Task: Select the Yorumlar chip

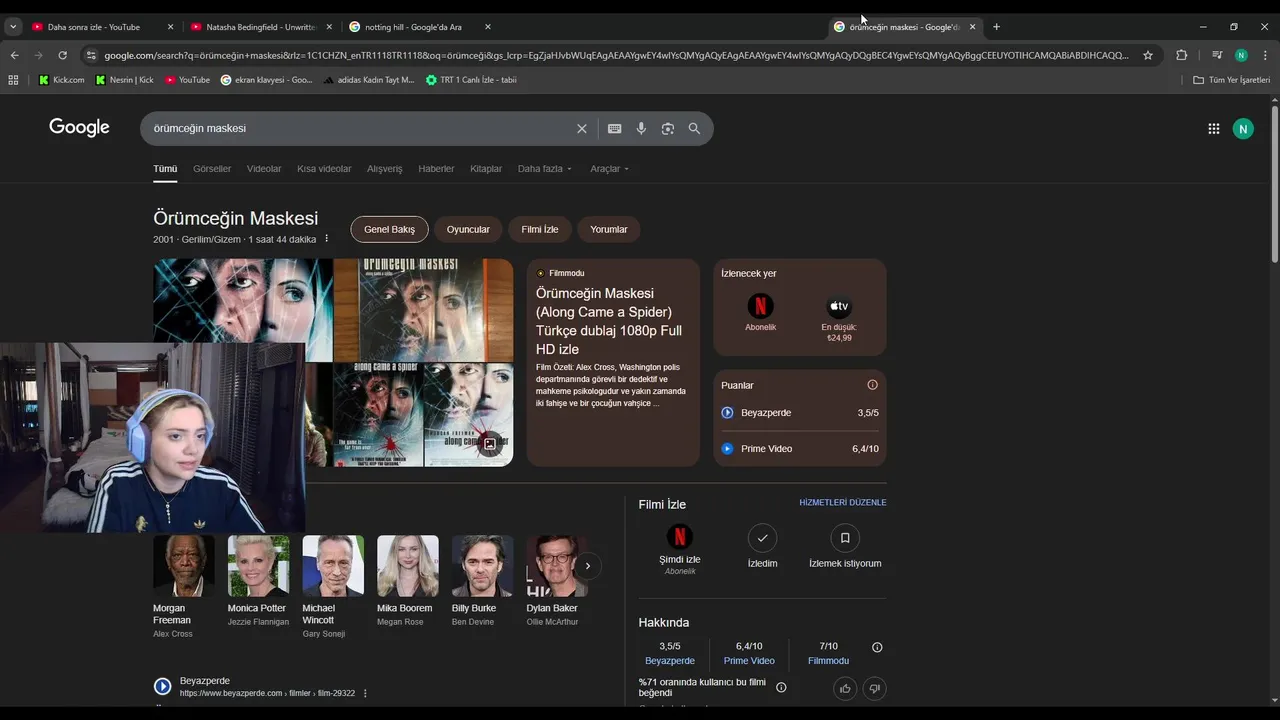Action: coord(609,229)
